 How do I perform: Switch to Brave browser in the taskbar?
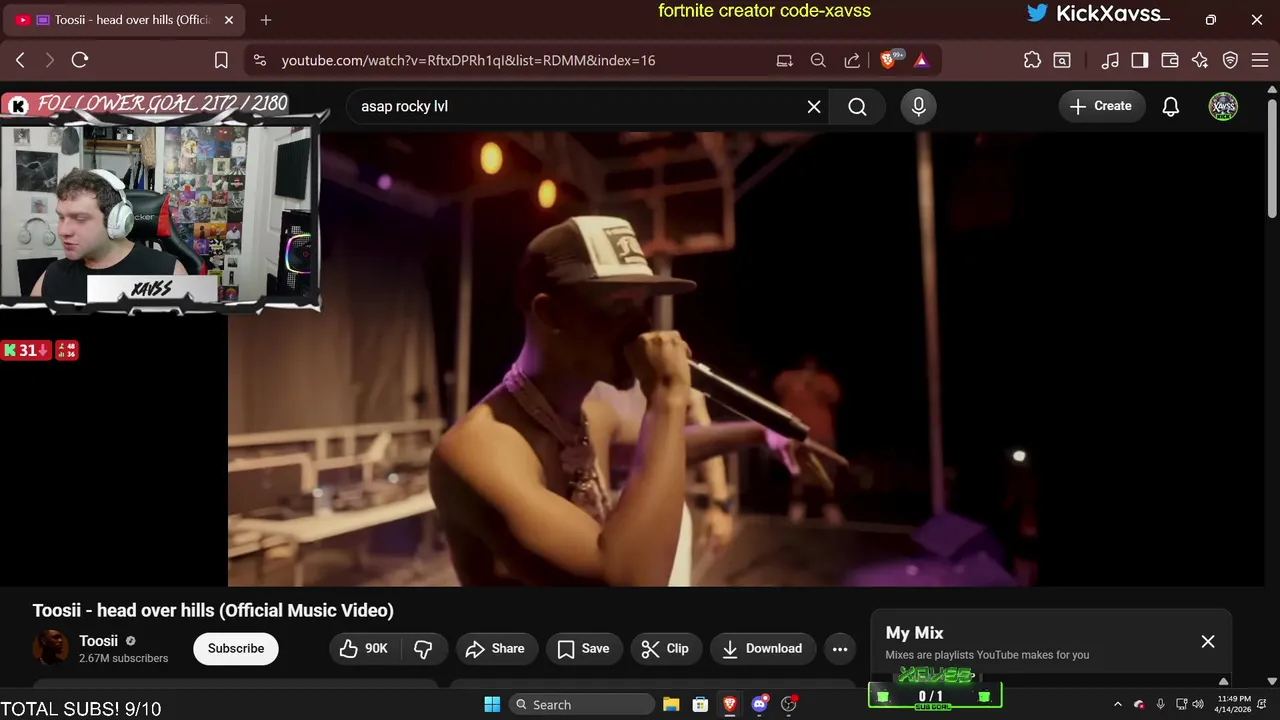730,704
